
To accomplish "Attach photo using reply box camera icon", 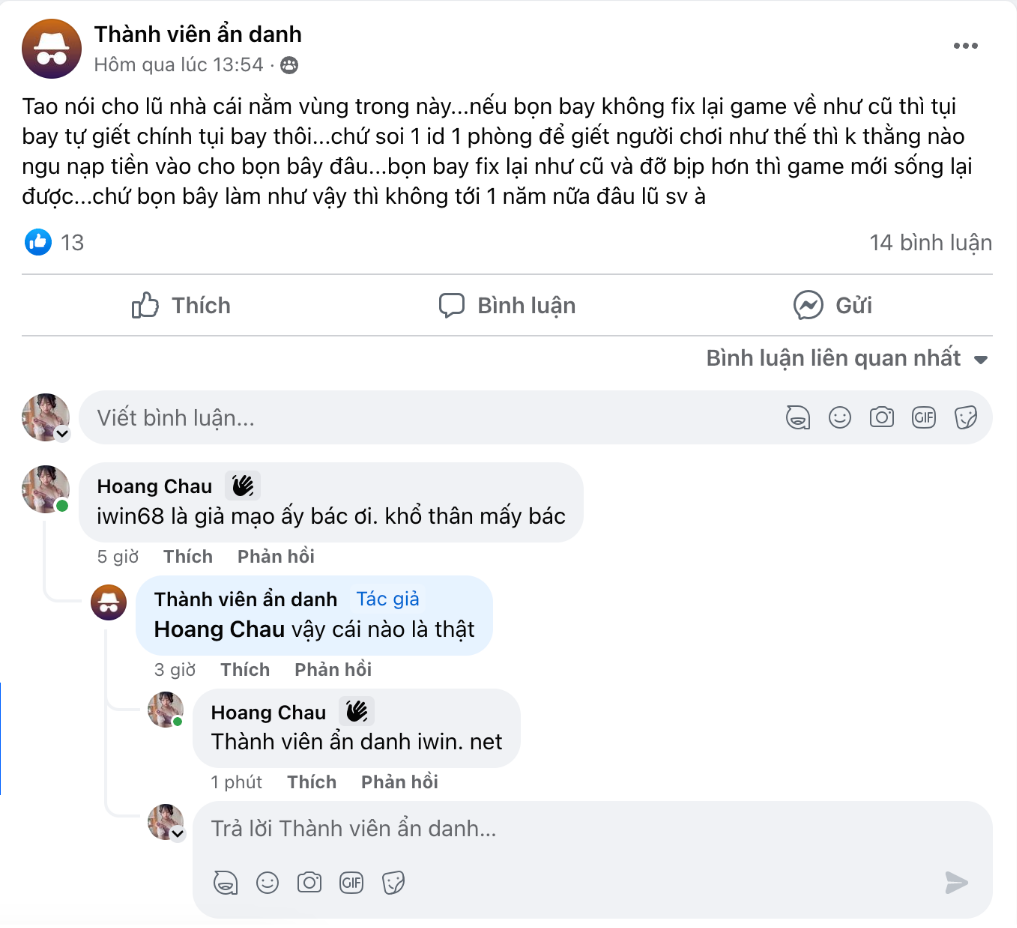I will tap(309, 882).
